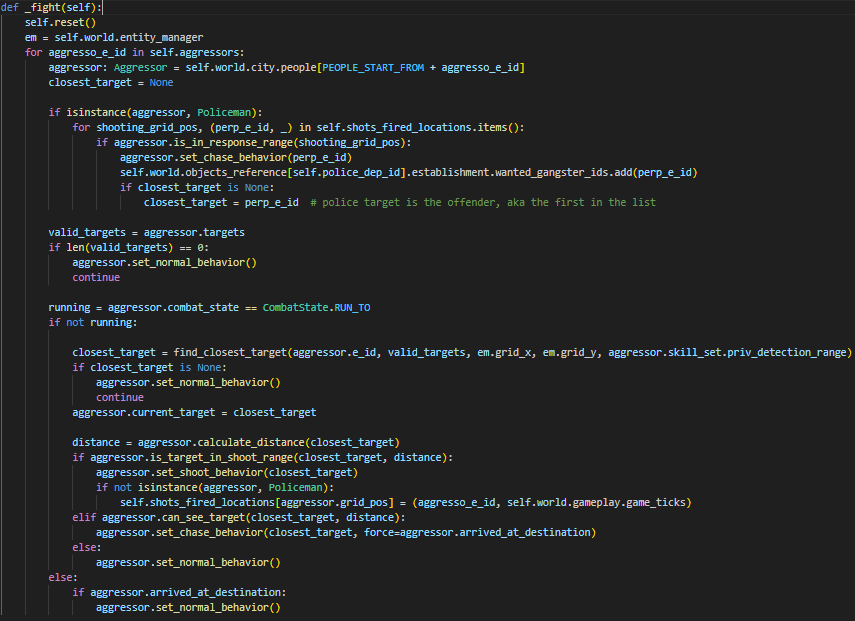Click the priv_detection_range argument

click(x=790, y=352)
